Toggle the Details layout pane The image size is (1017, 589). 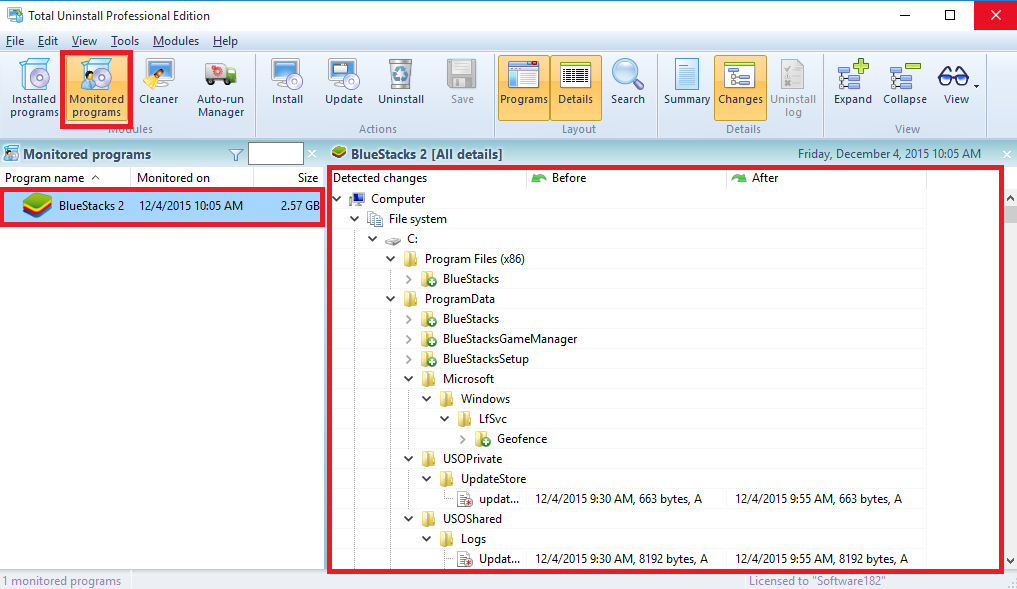pyautogui.click(x=575, y=87)
